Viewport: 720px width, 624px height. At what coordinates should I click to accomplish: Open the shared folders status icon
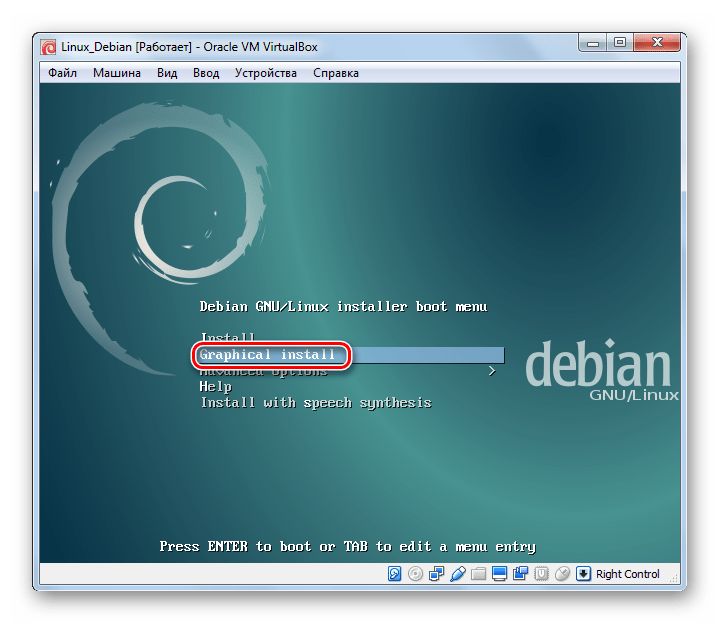(x=479, y=574)
